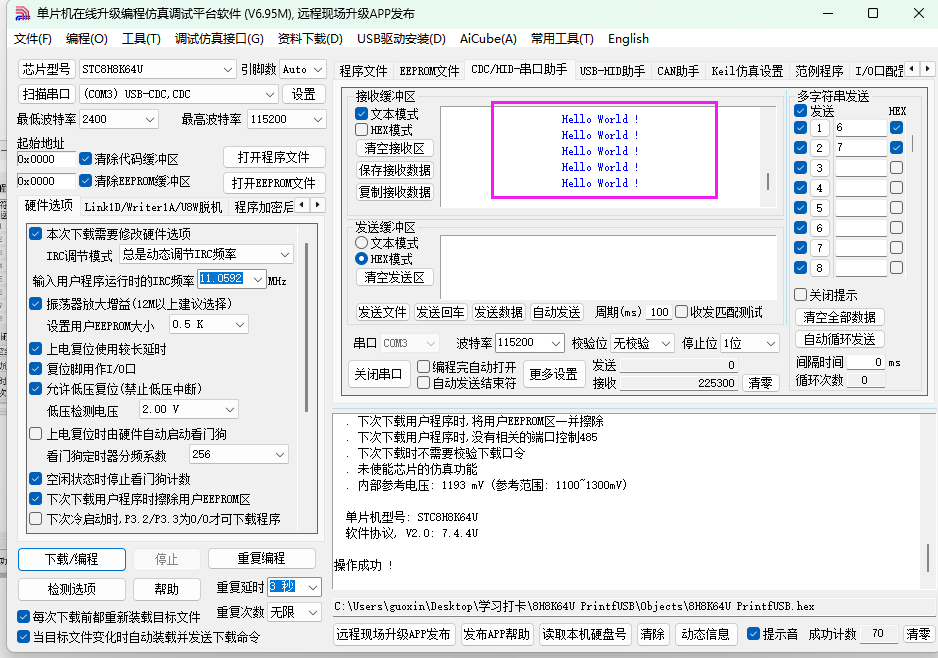The height and width of the screenshot is (658, 938).
Task: Click the send buffer text area
Action: point(608,267)
